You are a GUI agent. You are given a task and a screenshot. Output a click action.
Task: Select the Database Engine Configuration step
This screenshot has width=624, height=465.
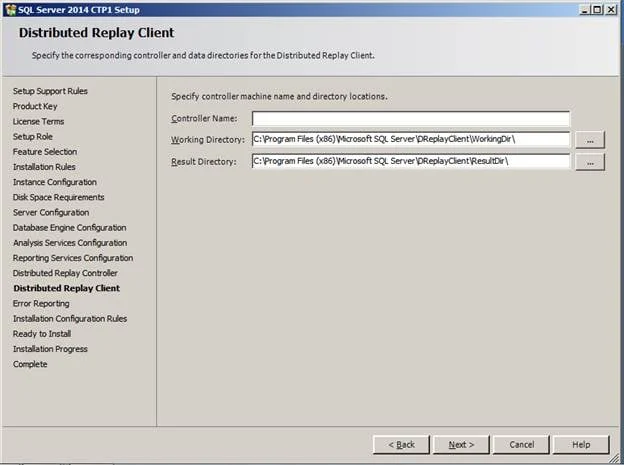[x=70, y=228]
